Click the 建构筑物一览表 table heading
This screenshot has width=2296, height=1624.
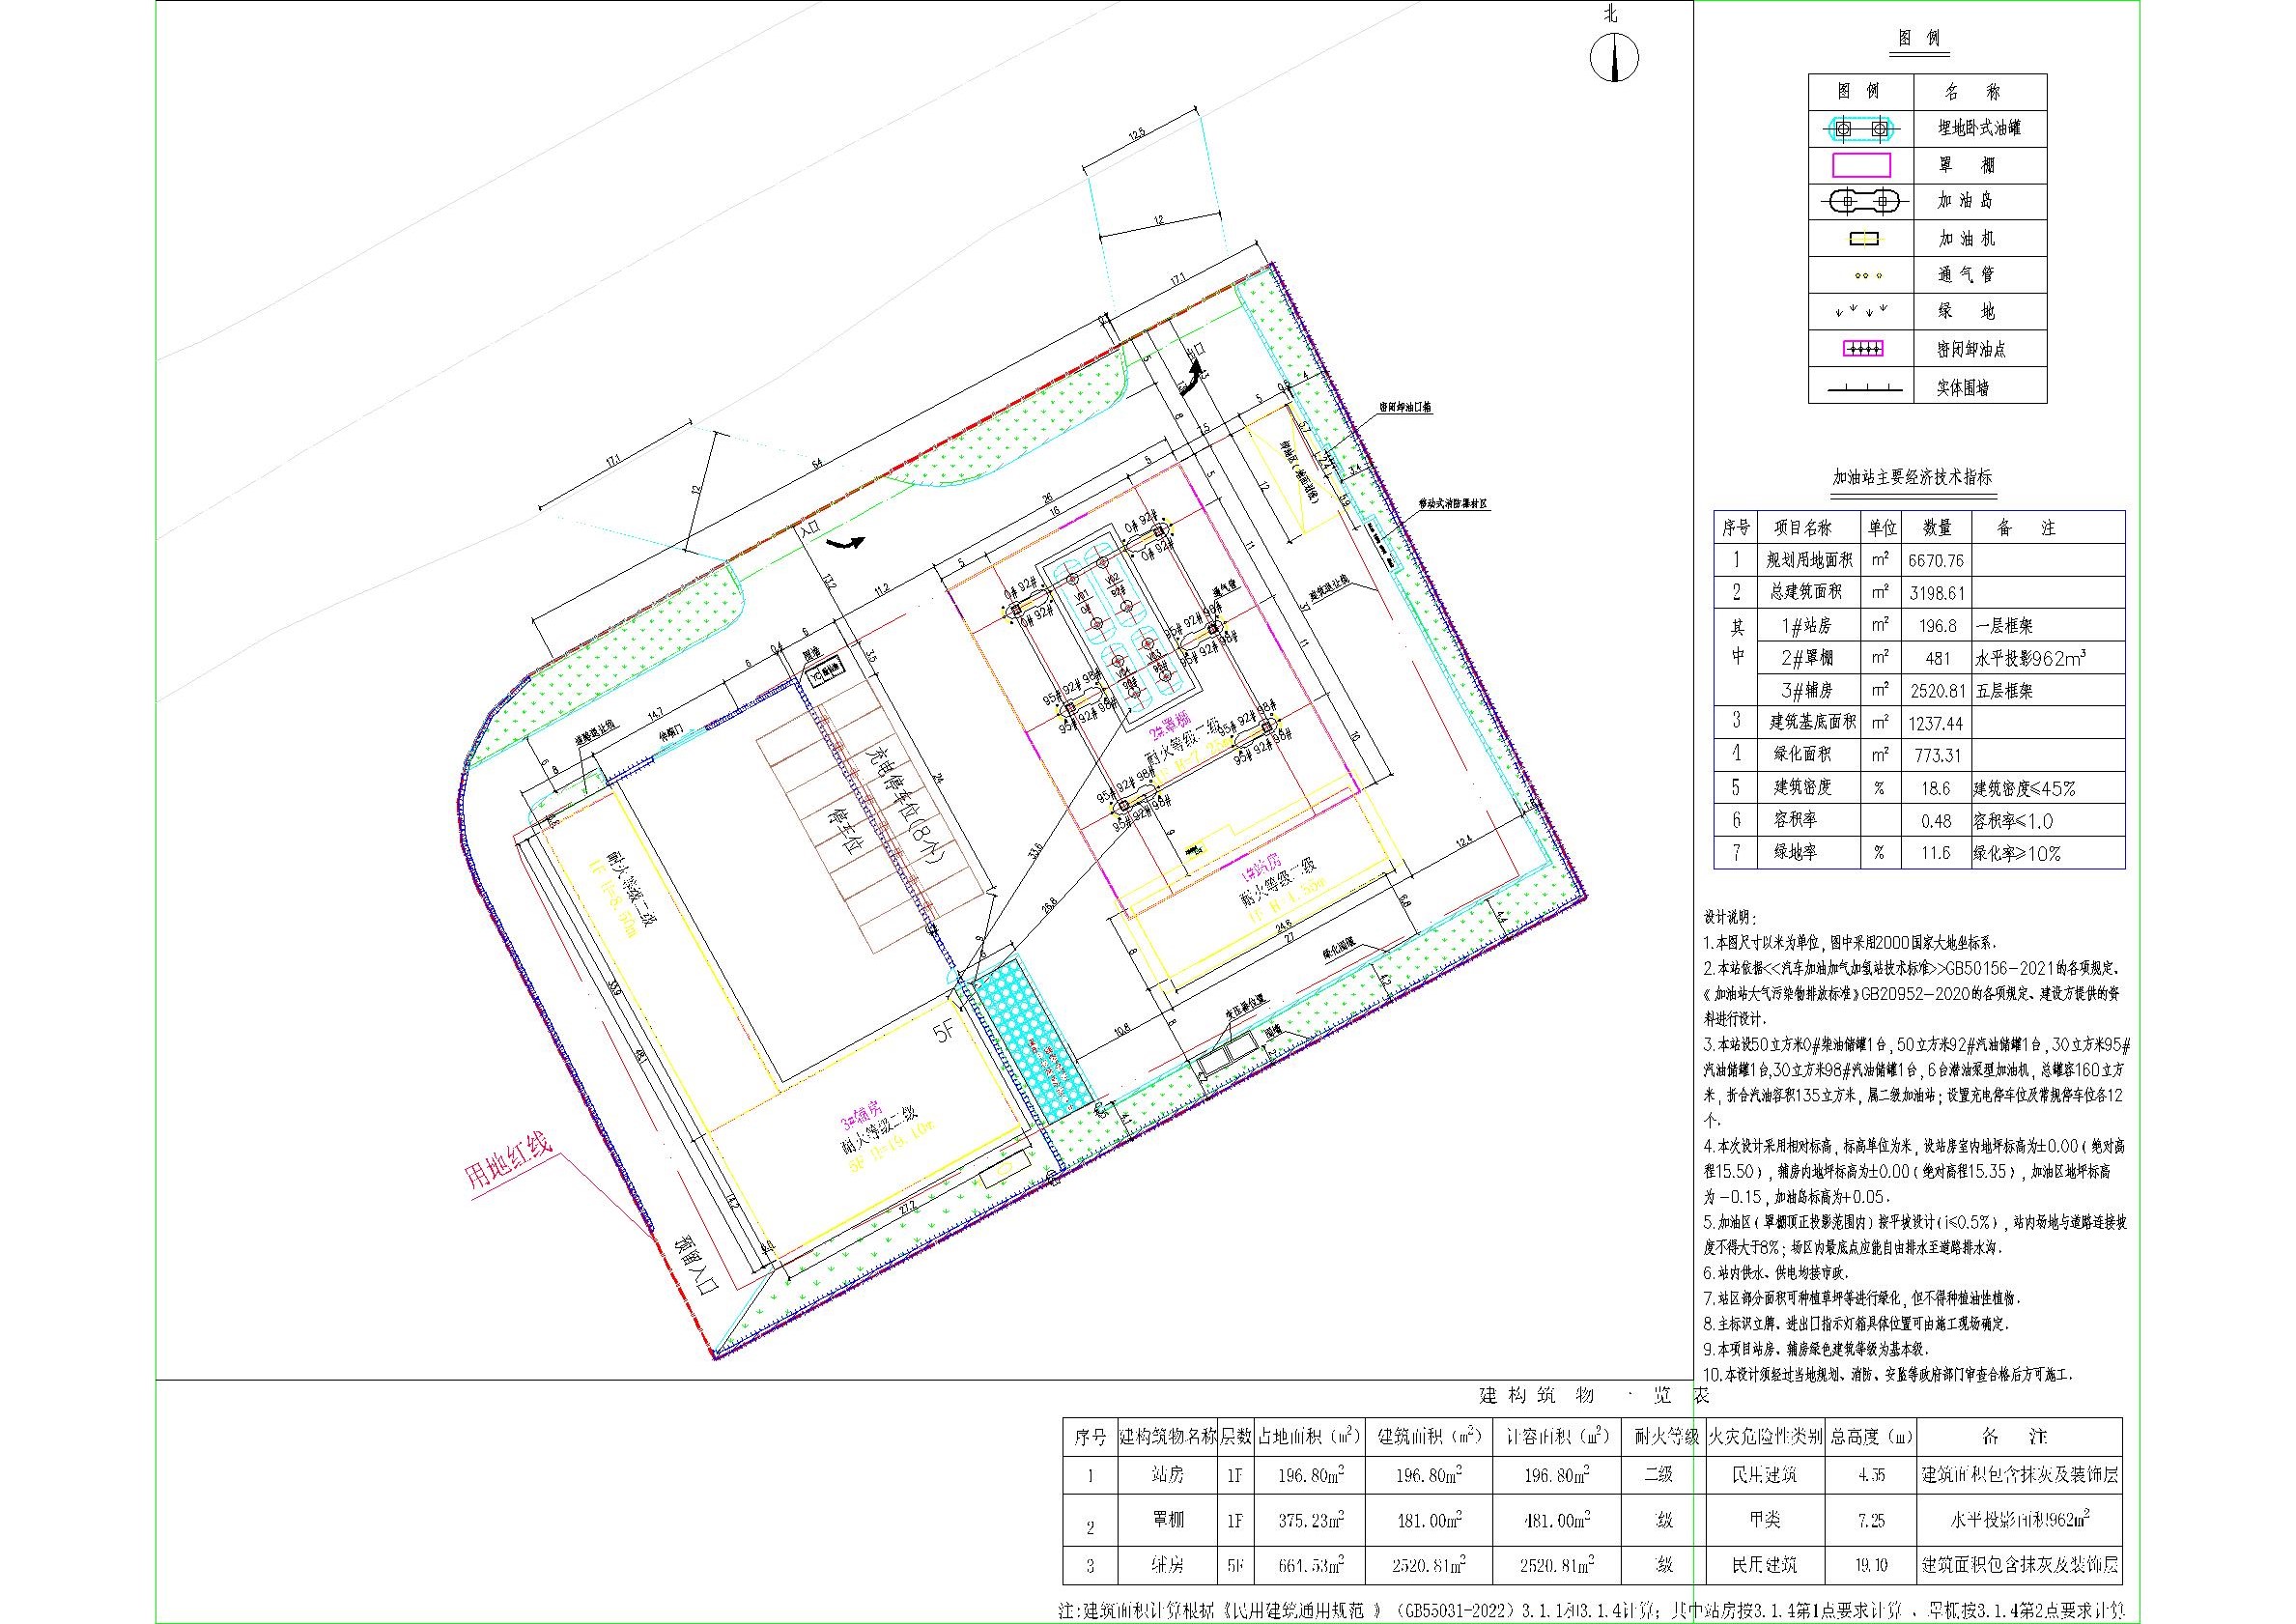(1593, 1396)
